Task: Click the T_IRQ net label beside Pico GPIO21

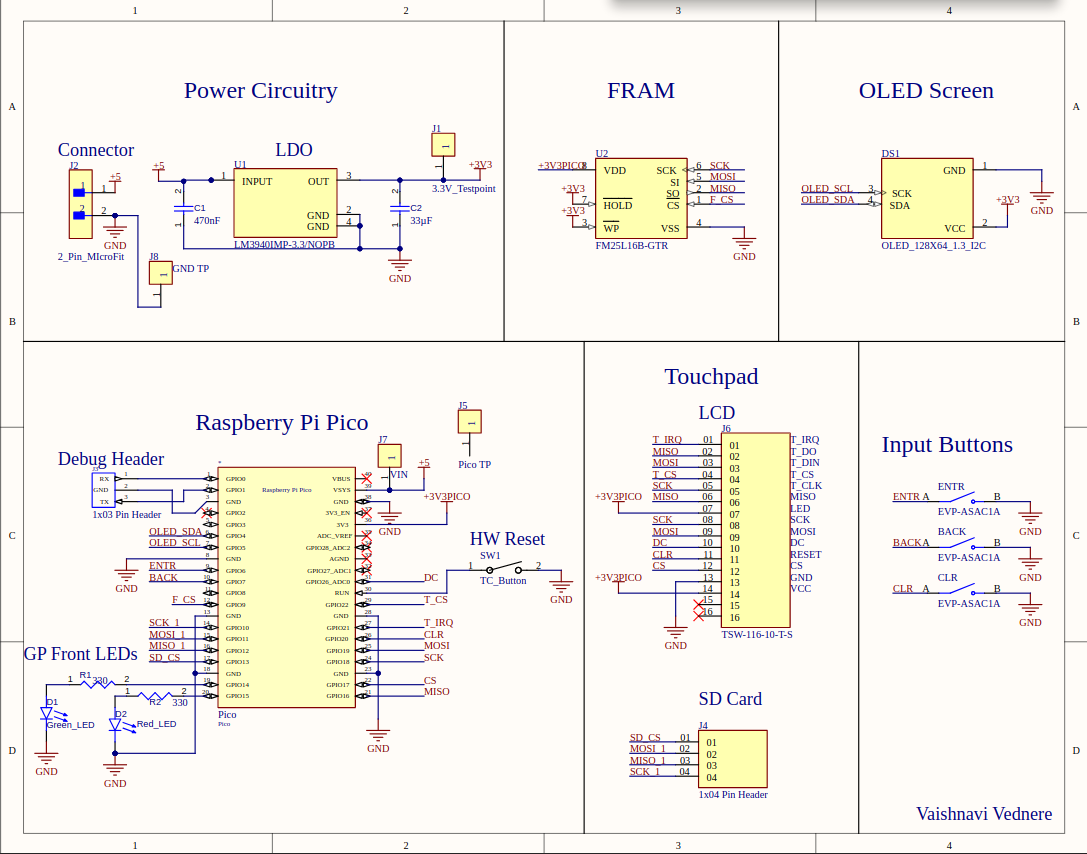Action: click(438, 622)
